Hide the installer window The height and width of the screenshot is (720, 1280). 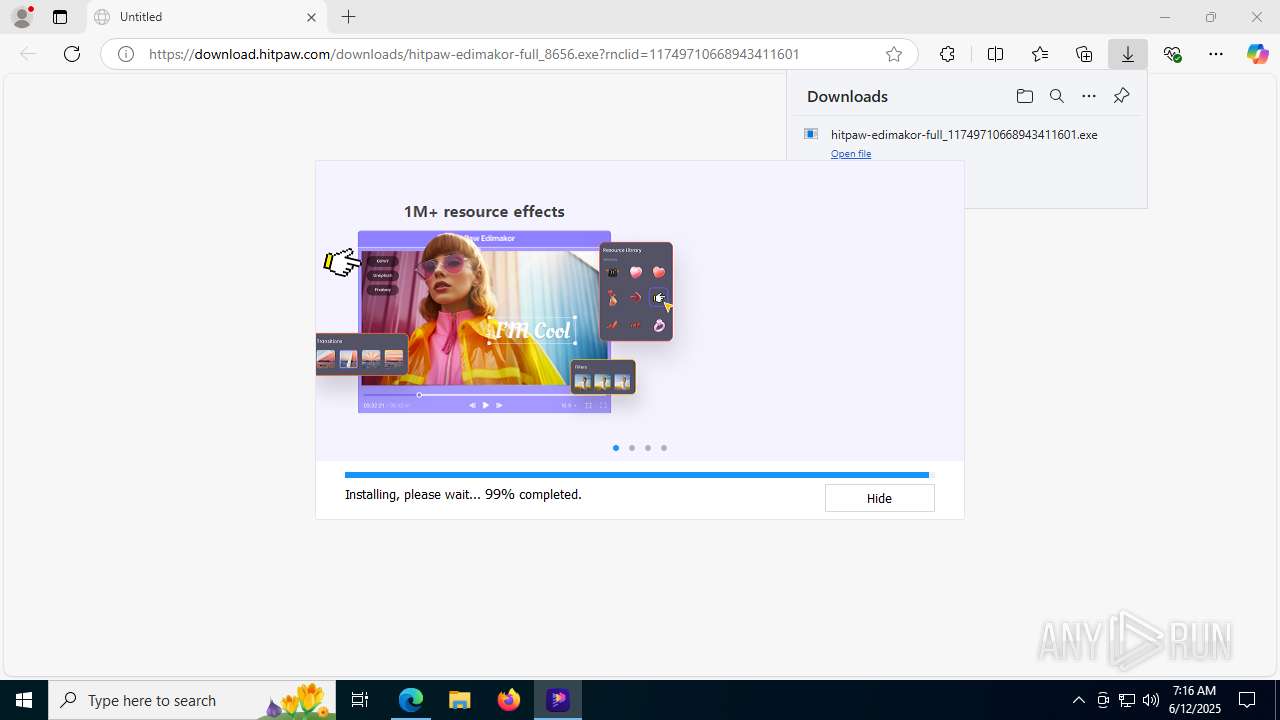tap(879, 498)
